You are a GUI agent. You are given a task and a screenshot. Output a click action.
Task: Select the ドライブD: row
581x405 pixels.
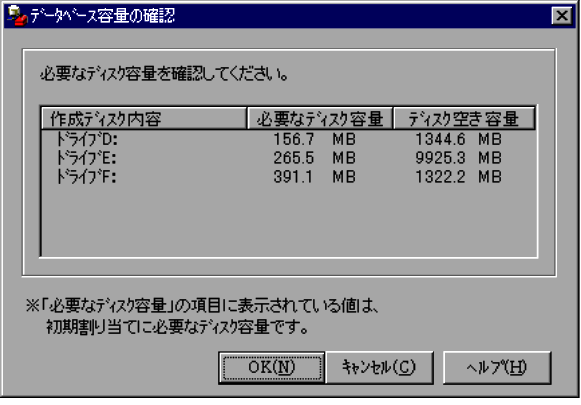click(288, 139)
